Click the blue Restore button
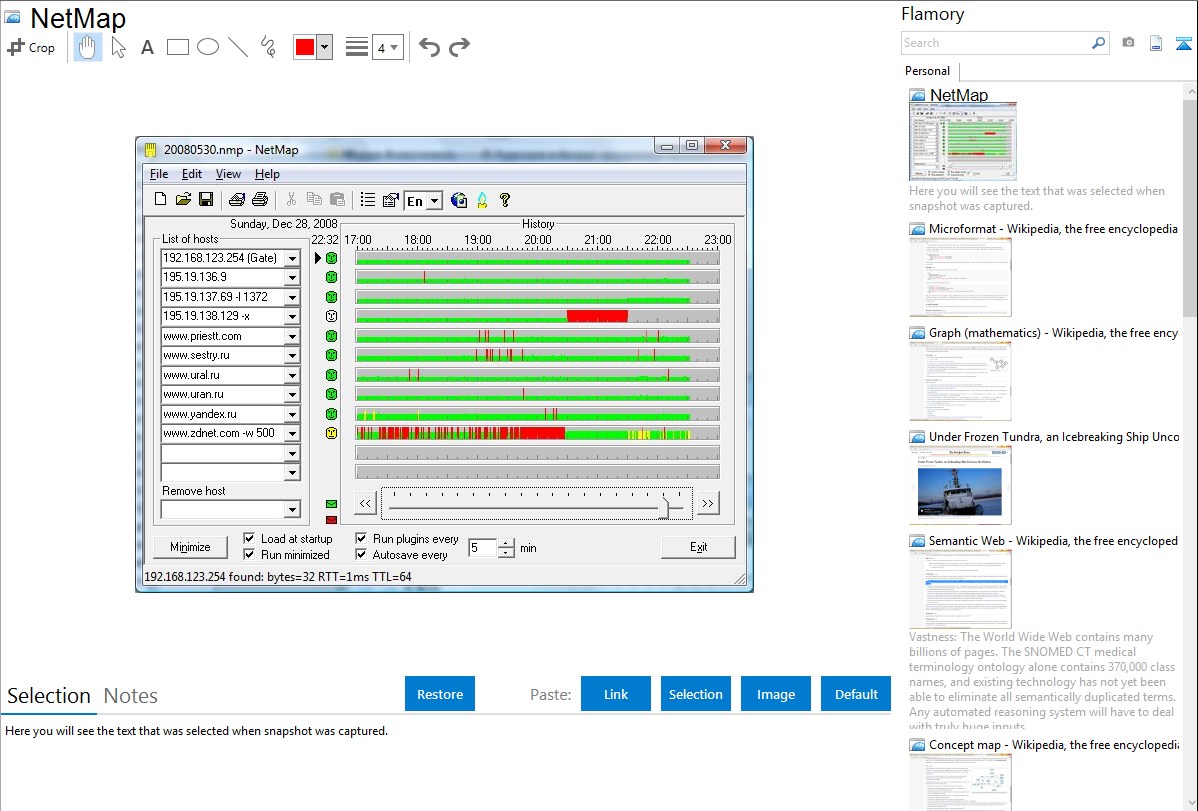The height and width of the screenshot is (811, 1198). [x=440, y=693]
